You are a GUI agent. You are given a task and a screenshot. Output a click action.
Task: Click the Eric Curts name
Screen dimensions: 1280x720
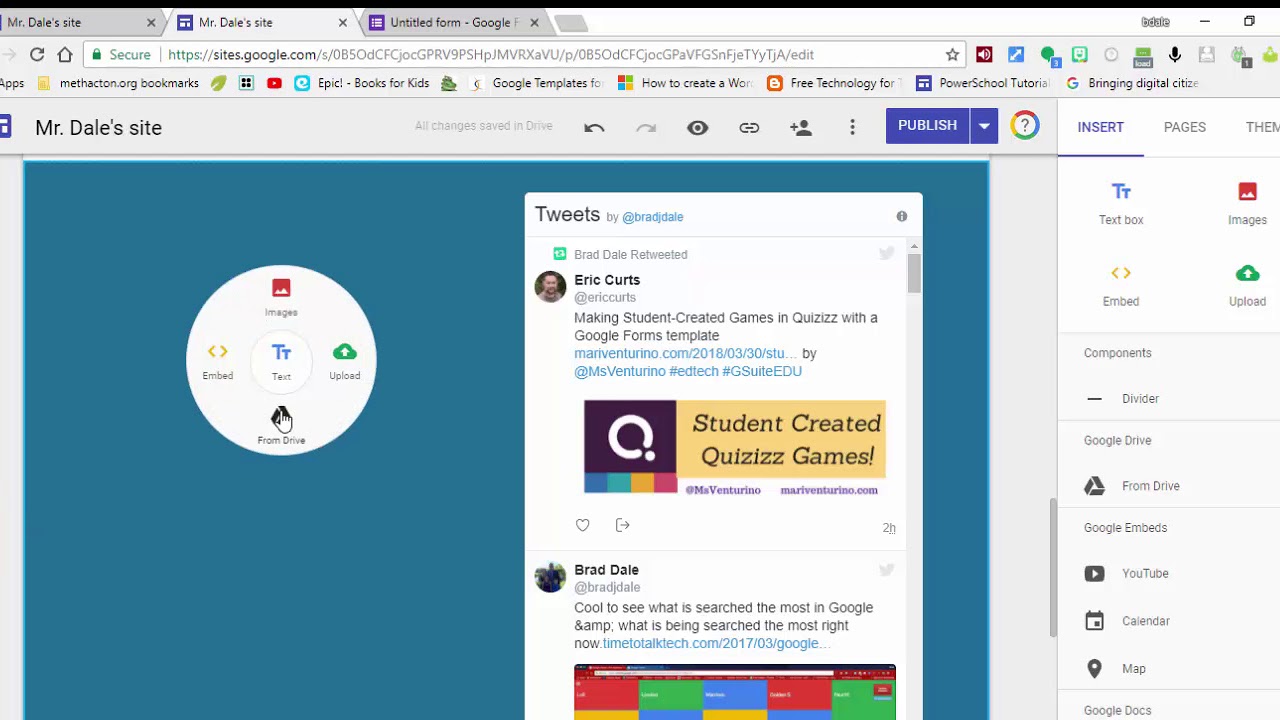pyautogui.click(x=607, y=280)
